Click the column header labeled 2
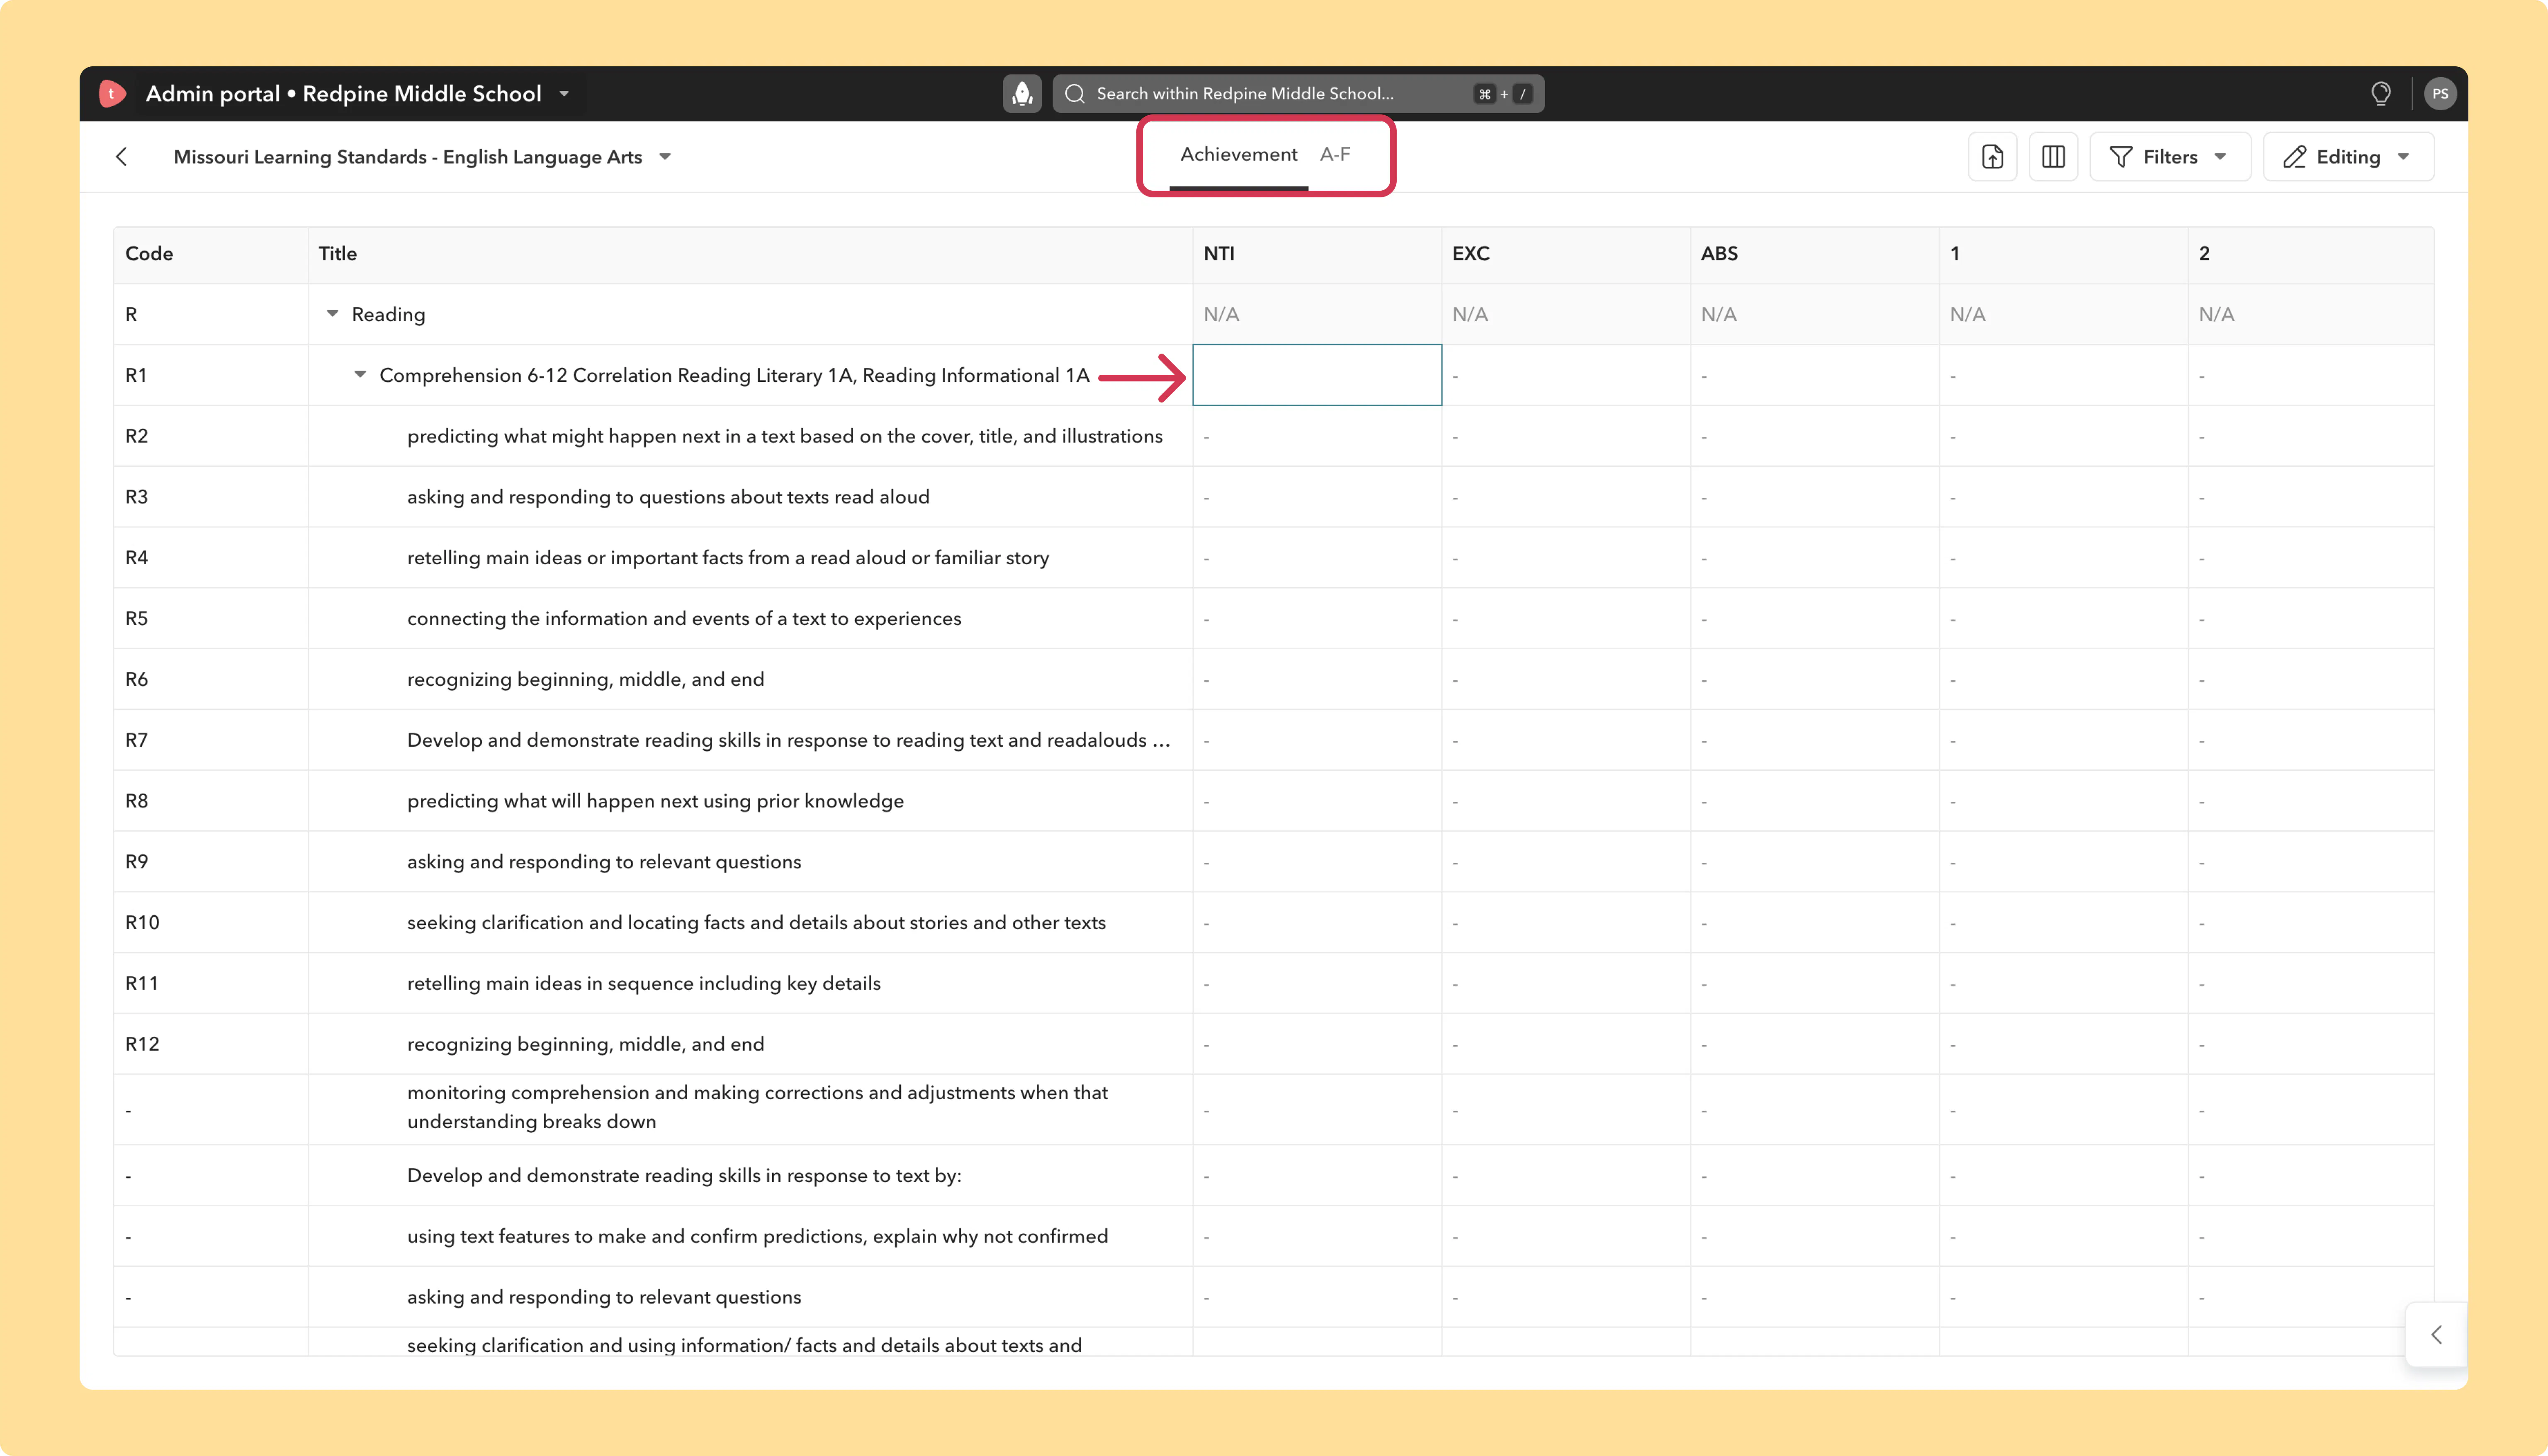Viewport: 2548px width, 1456px height. (2311, 254)
